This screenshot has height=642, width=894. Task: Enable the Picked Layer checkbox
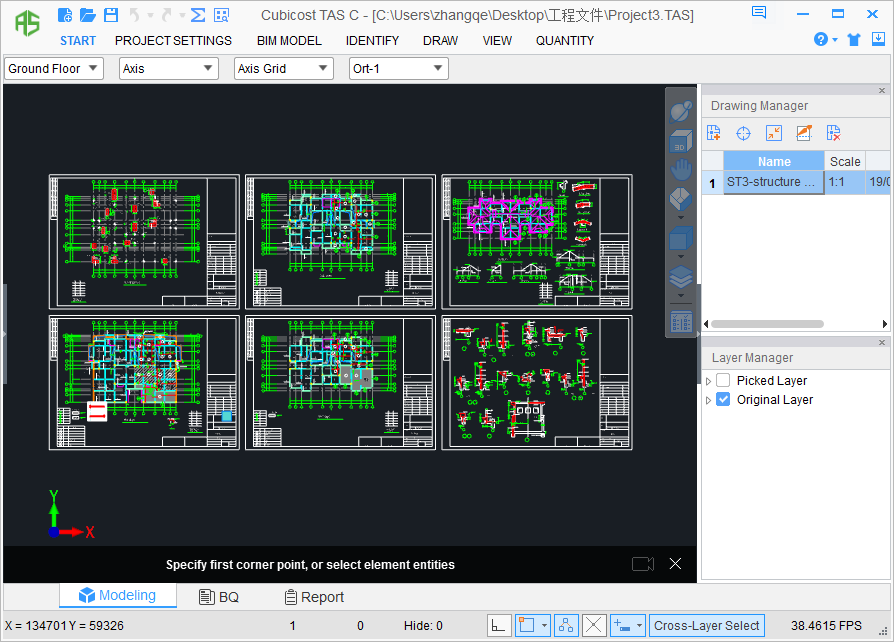(723, 381)
